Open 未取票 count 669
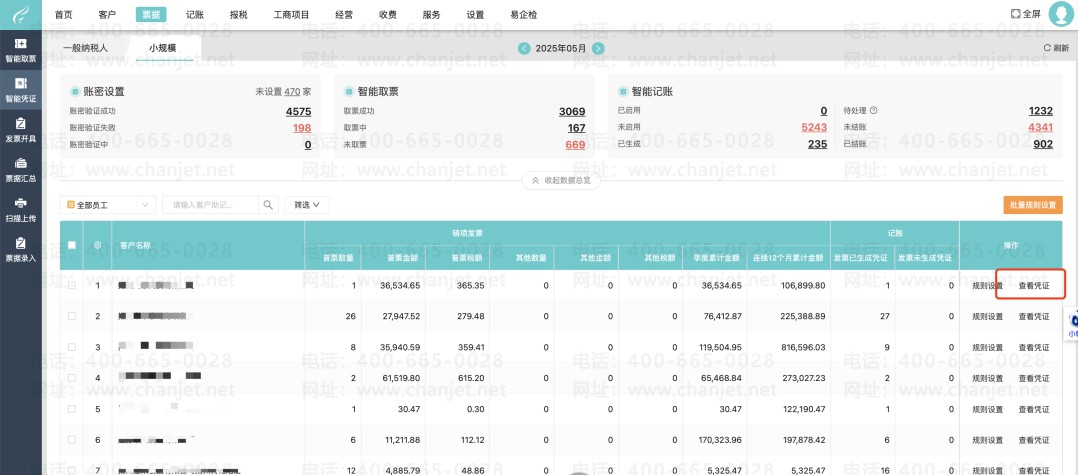 [x=575, y=144]
